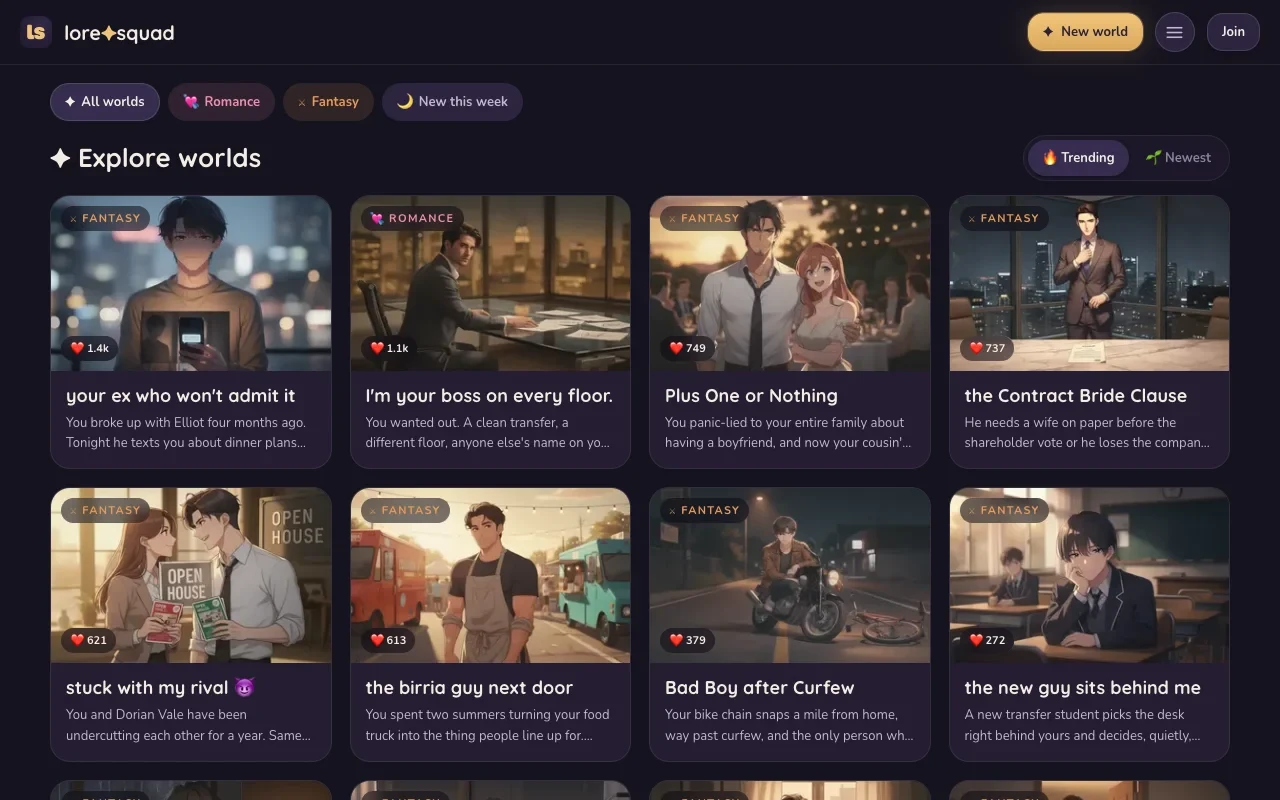This screenshot has width=1280, height=800.
Task: Open 'the new guy sits behind me' image
Action: [x=1089, y=575]
